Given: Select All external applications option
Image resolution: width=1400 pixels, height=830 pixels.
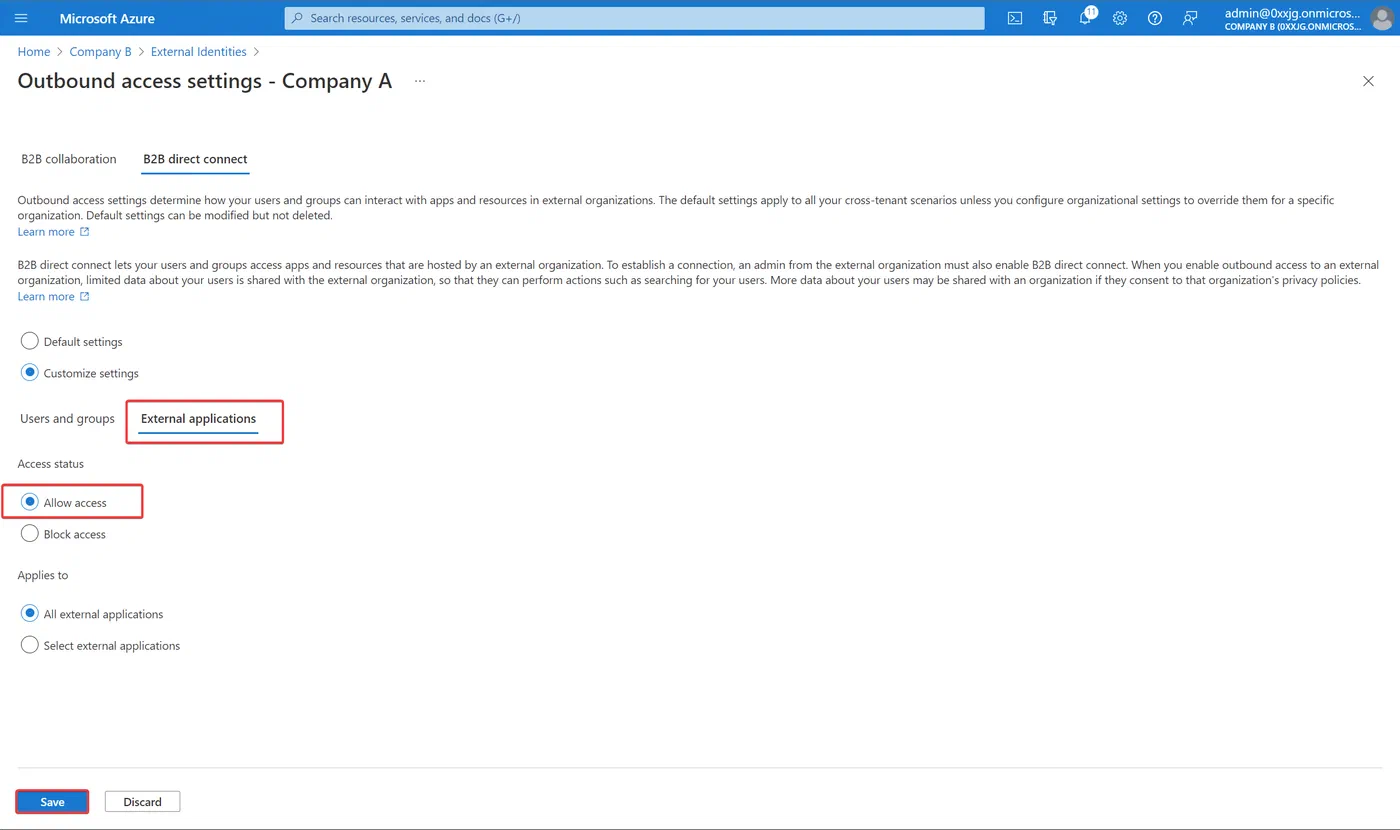Looking at the screenshot, I should click(30, 614).
